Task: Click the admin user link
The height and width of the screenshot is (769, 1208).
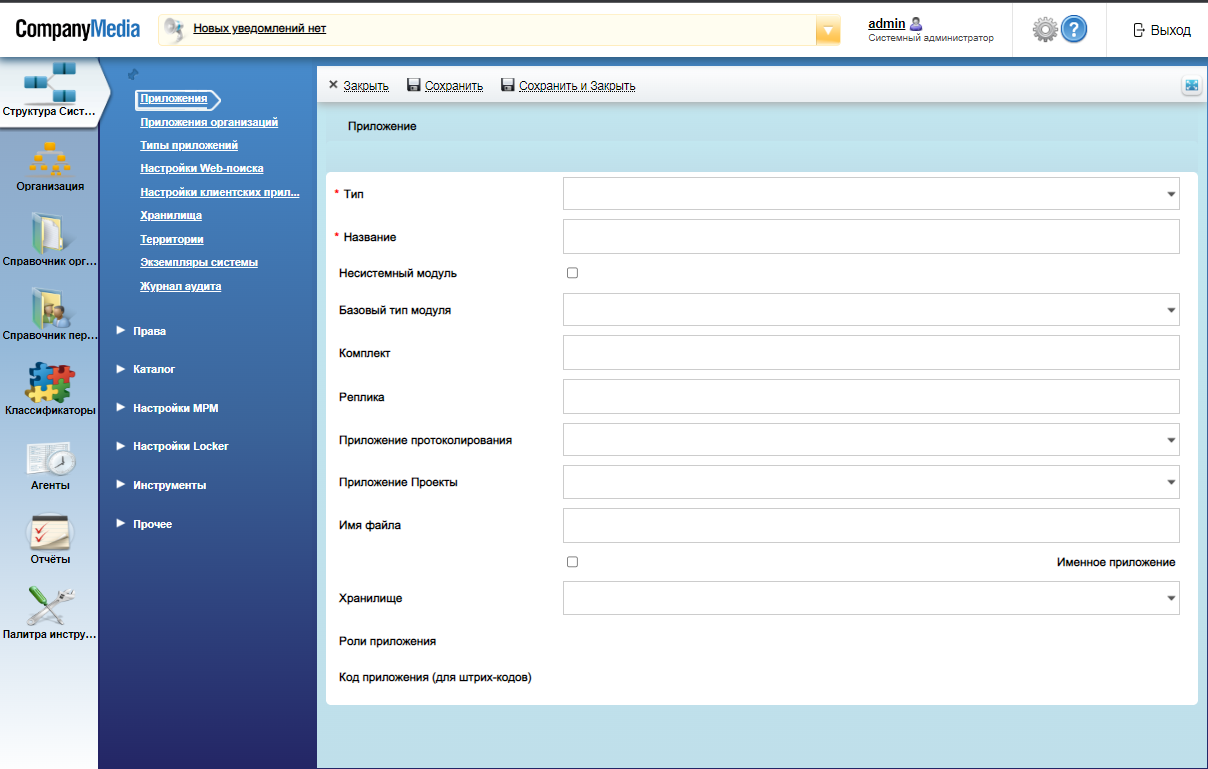Action: tap(887, 23)
